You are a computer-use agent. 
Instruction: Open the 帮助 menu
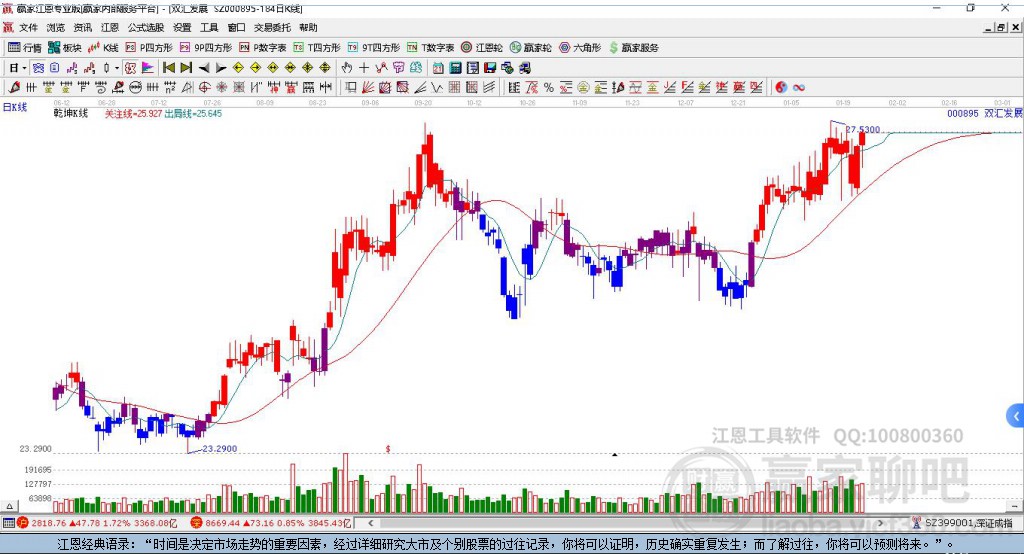(x=308, y=27)
